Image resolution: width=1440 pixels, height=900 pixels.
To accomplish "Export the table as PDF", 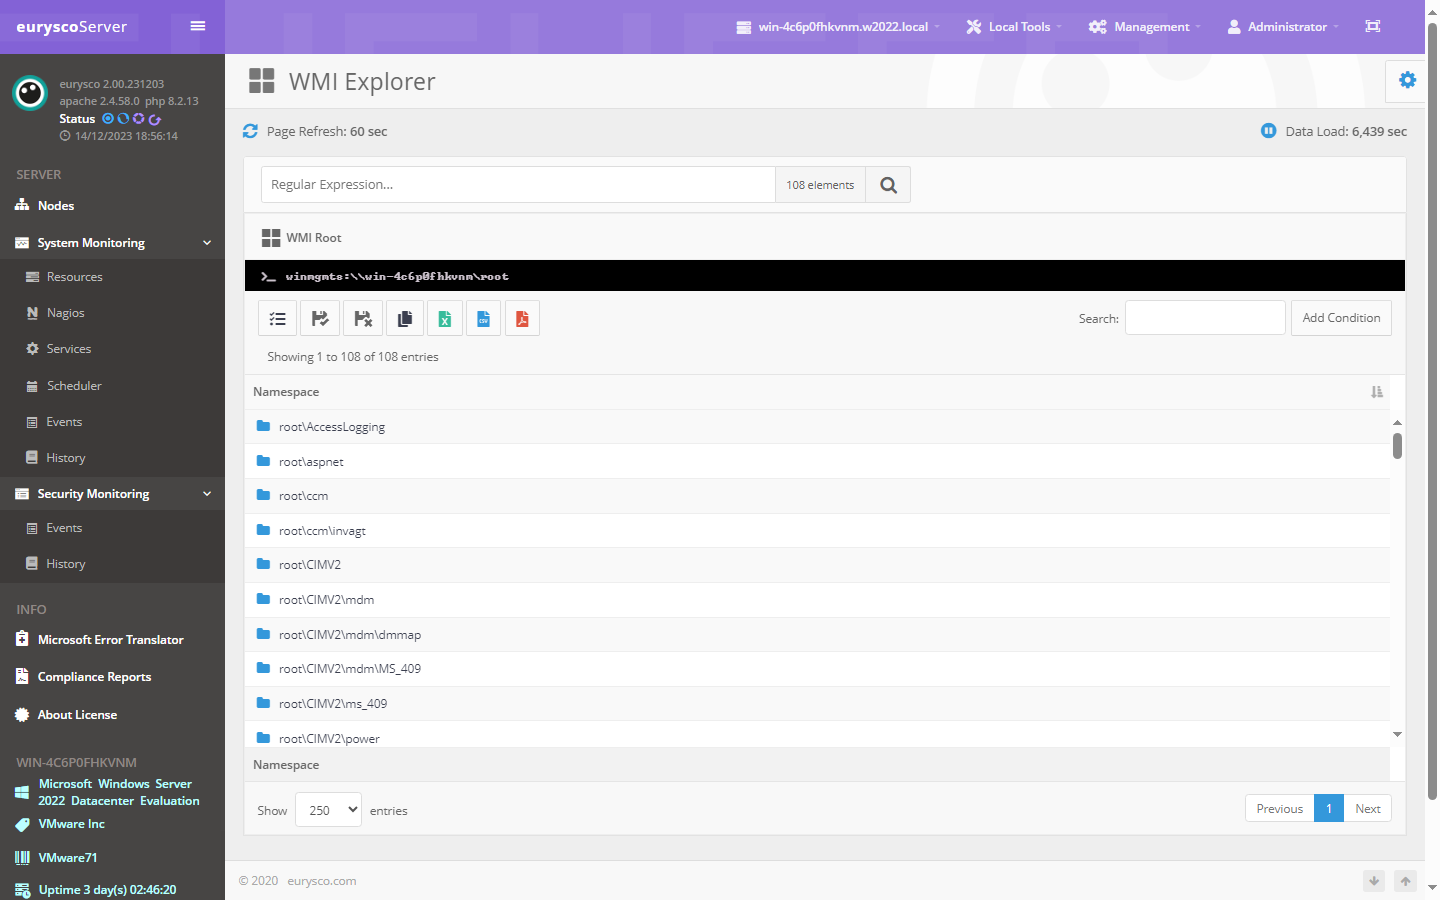I will tap(522, 319).
